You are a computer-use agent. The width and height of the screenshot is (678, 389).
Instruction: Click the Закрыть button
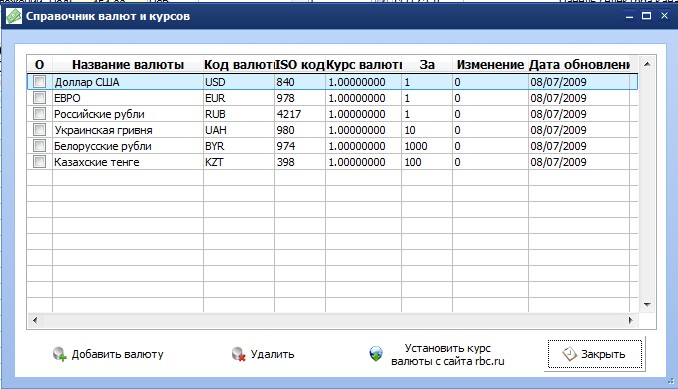click(x=595, y=354)
